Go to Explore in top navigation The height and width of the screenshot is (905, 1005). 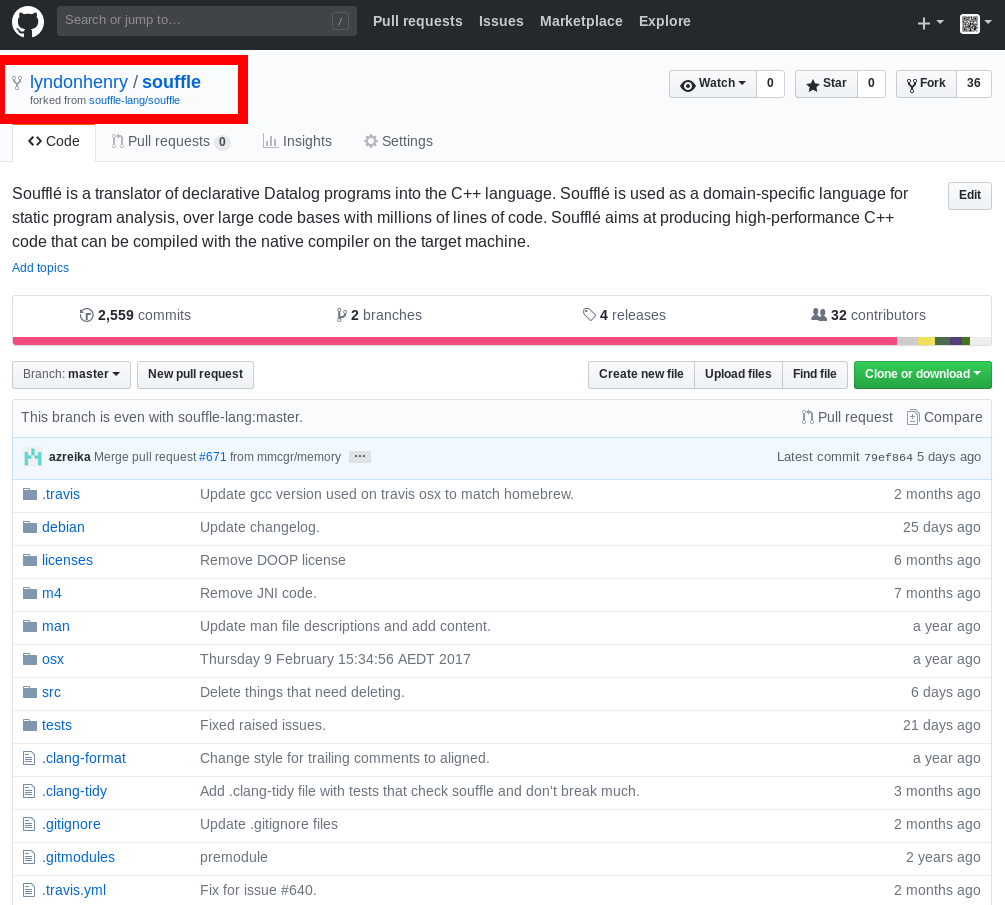665,21
